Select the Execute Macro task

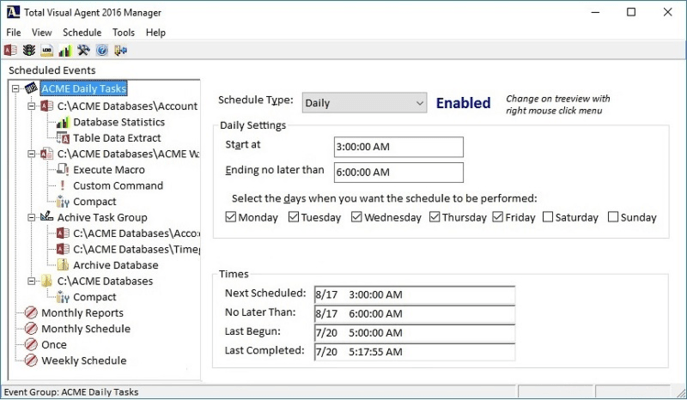[x=108, y=170]
